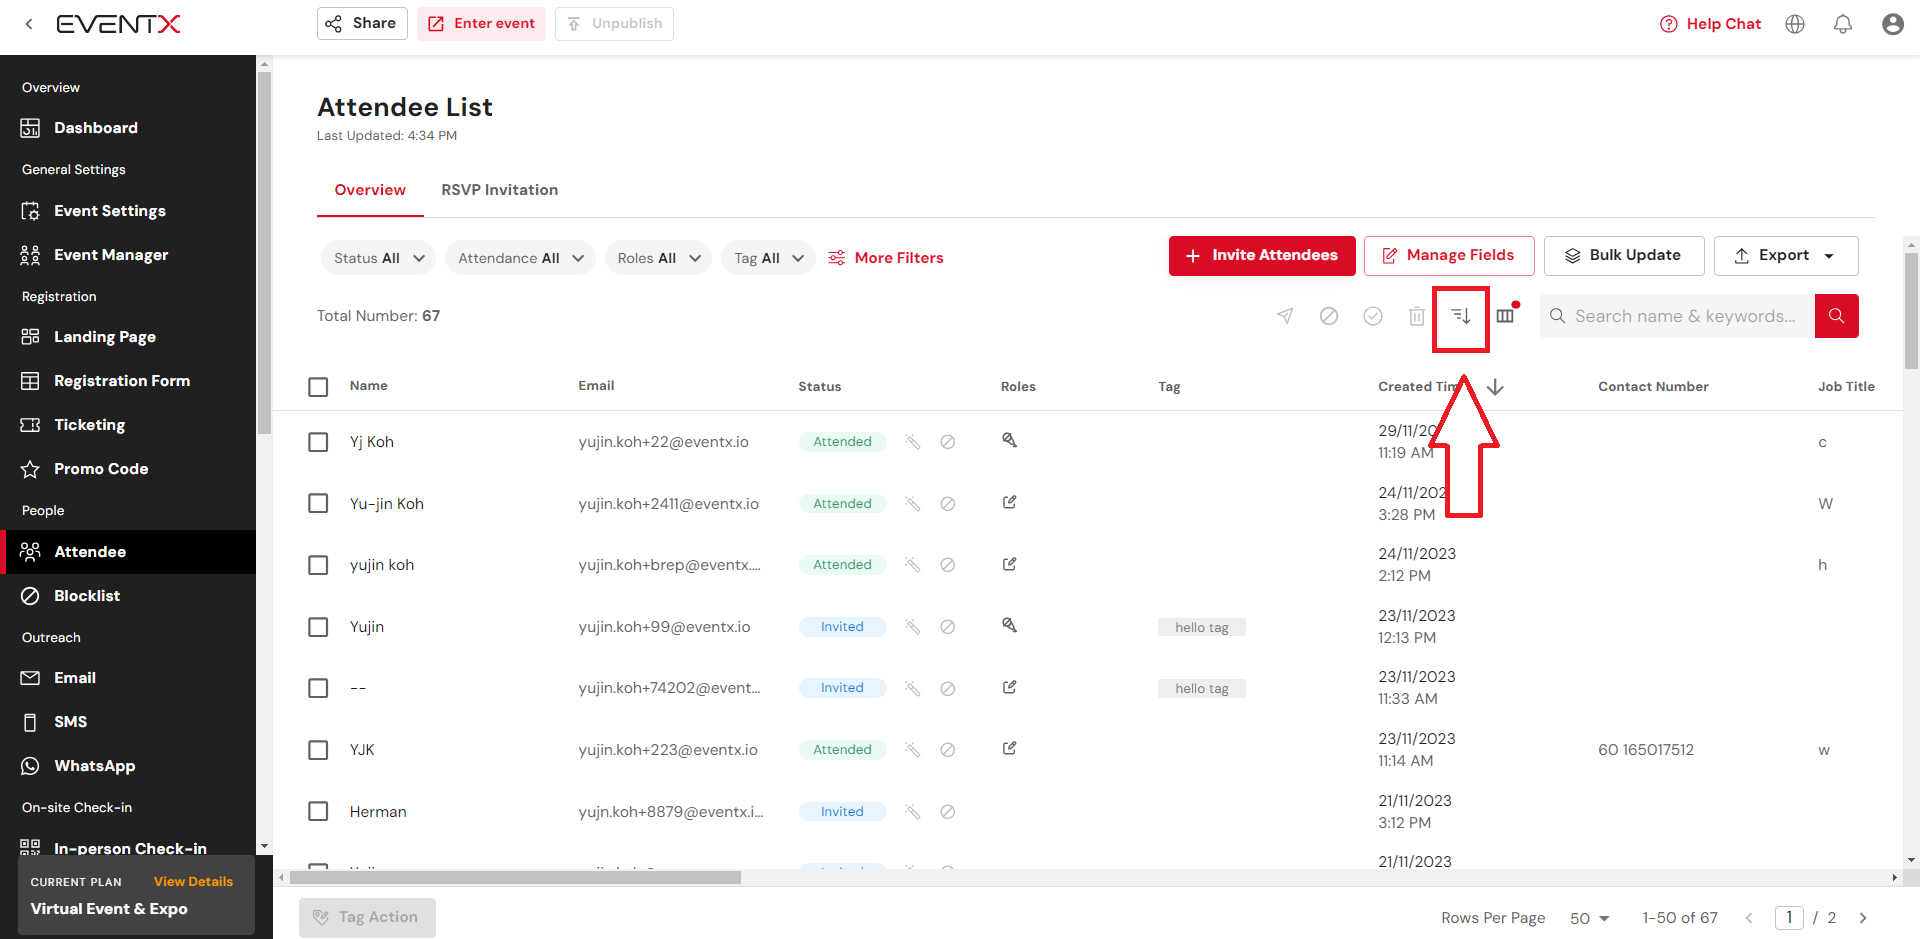Open the column display settings icon
1920x939 pixels.
[x=1505, y=316]
